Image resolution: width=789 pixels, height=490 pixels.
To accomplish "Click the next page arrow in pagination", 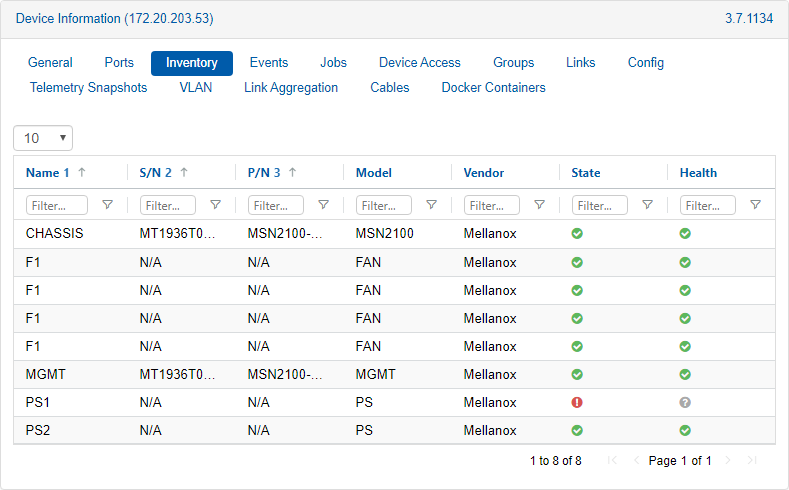I will click(x=728, y=461).
